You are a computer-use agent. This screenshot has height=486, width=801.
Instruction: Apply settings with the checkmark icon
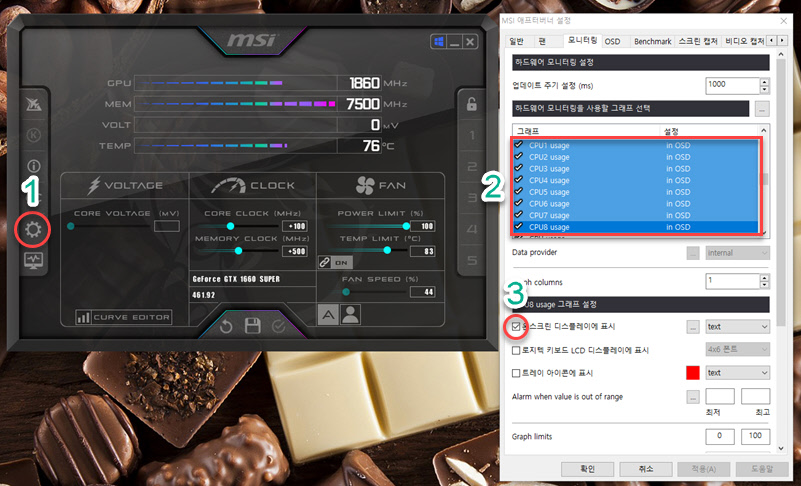click(278, 326)
